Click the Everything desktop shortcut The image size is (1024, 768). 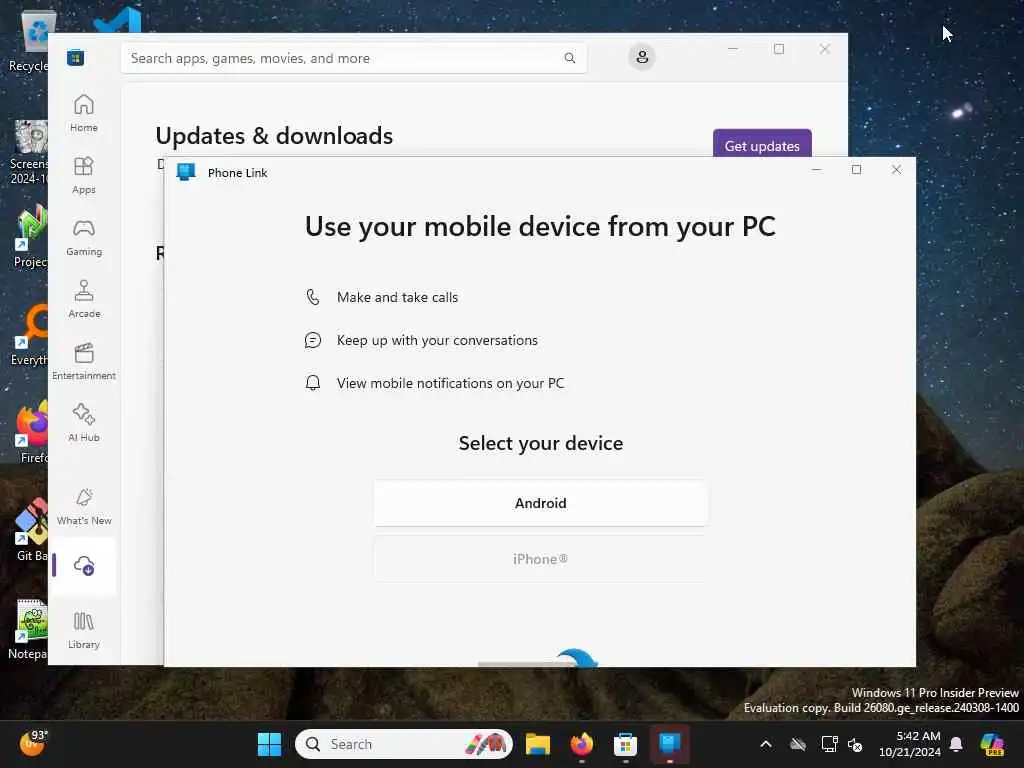coord(29,335)
